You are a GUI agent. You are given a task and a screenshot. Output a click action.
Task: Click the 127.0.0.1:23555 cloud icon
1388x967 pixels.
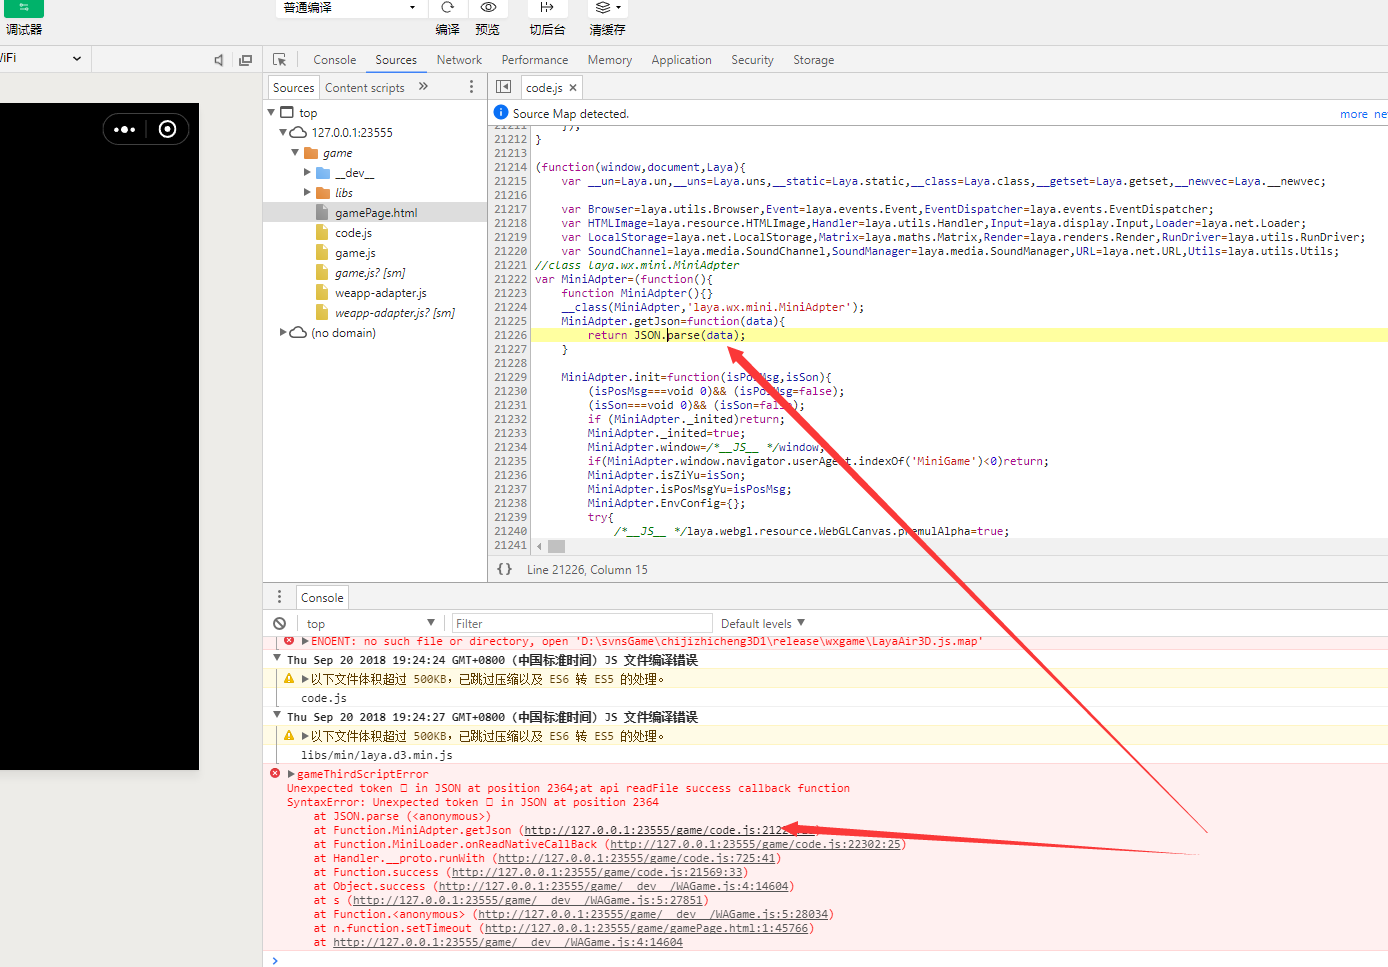298,132
